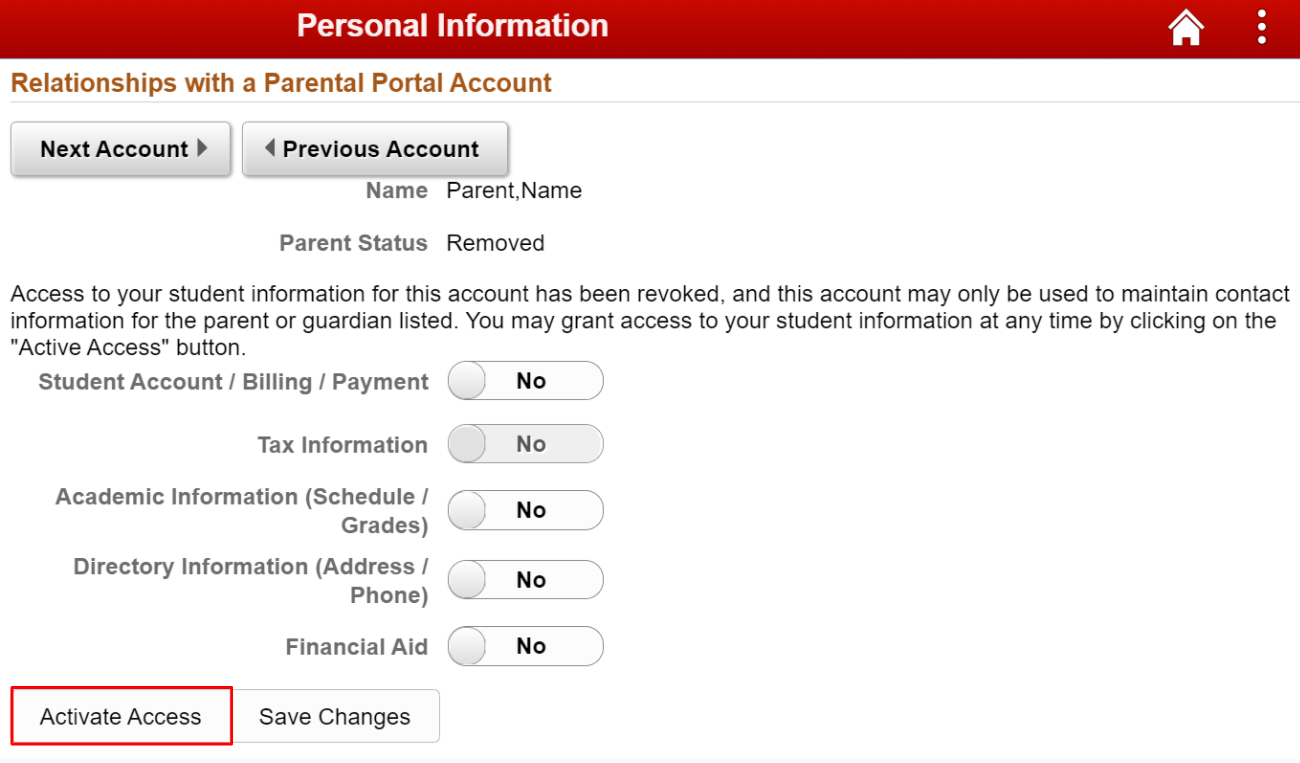Screen dimensions: 1300x763
Task: Click the Personal Information page title
Action: click(x=452, y=26)
